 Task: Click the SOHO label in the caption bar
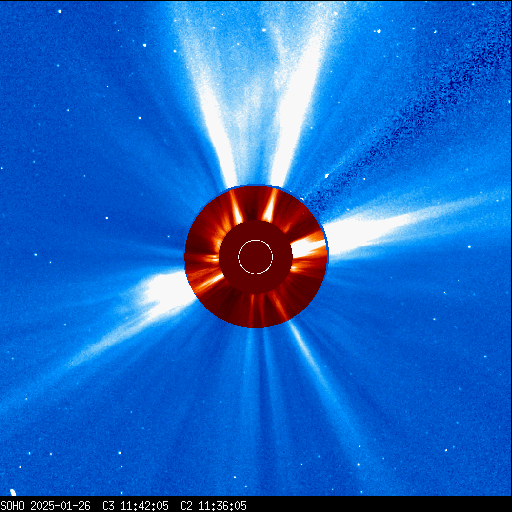[12, 506]
